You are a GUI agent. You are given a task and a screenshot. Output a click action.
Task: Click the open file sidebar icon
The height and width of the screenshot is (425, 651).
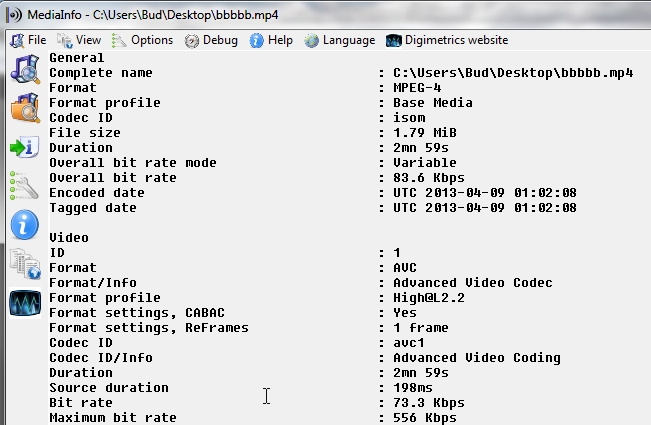click(25, 69)
